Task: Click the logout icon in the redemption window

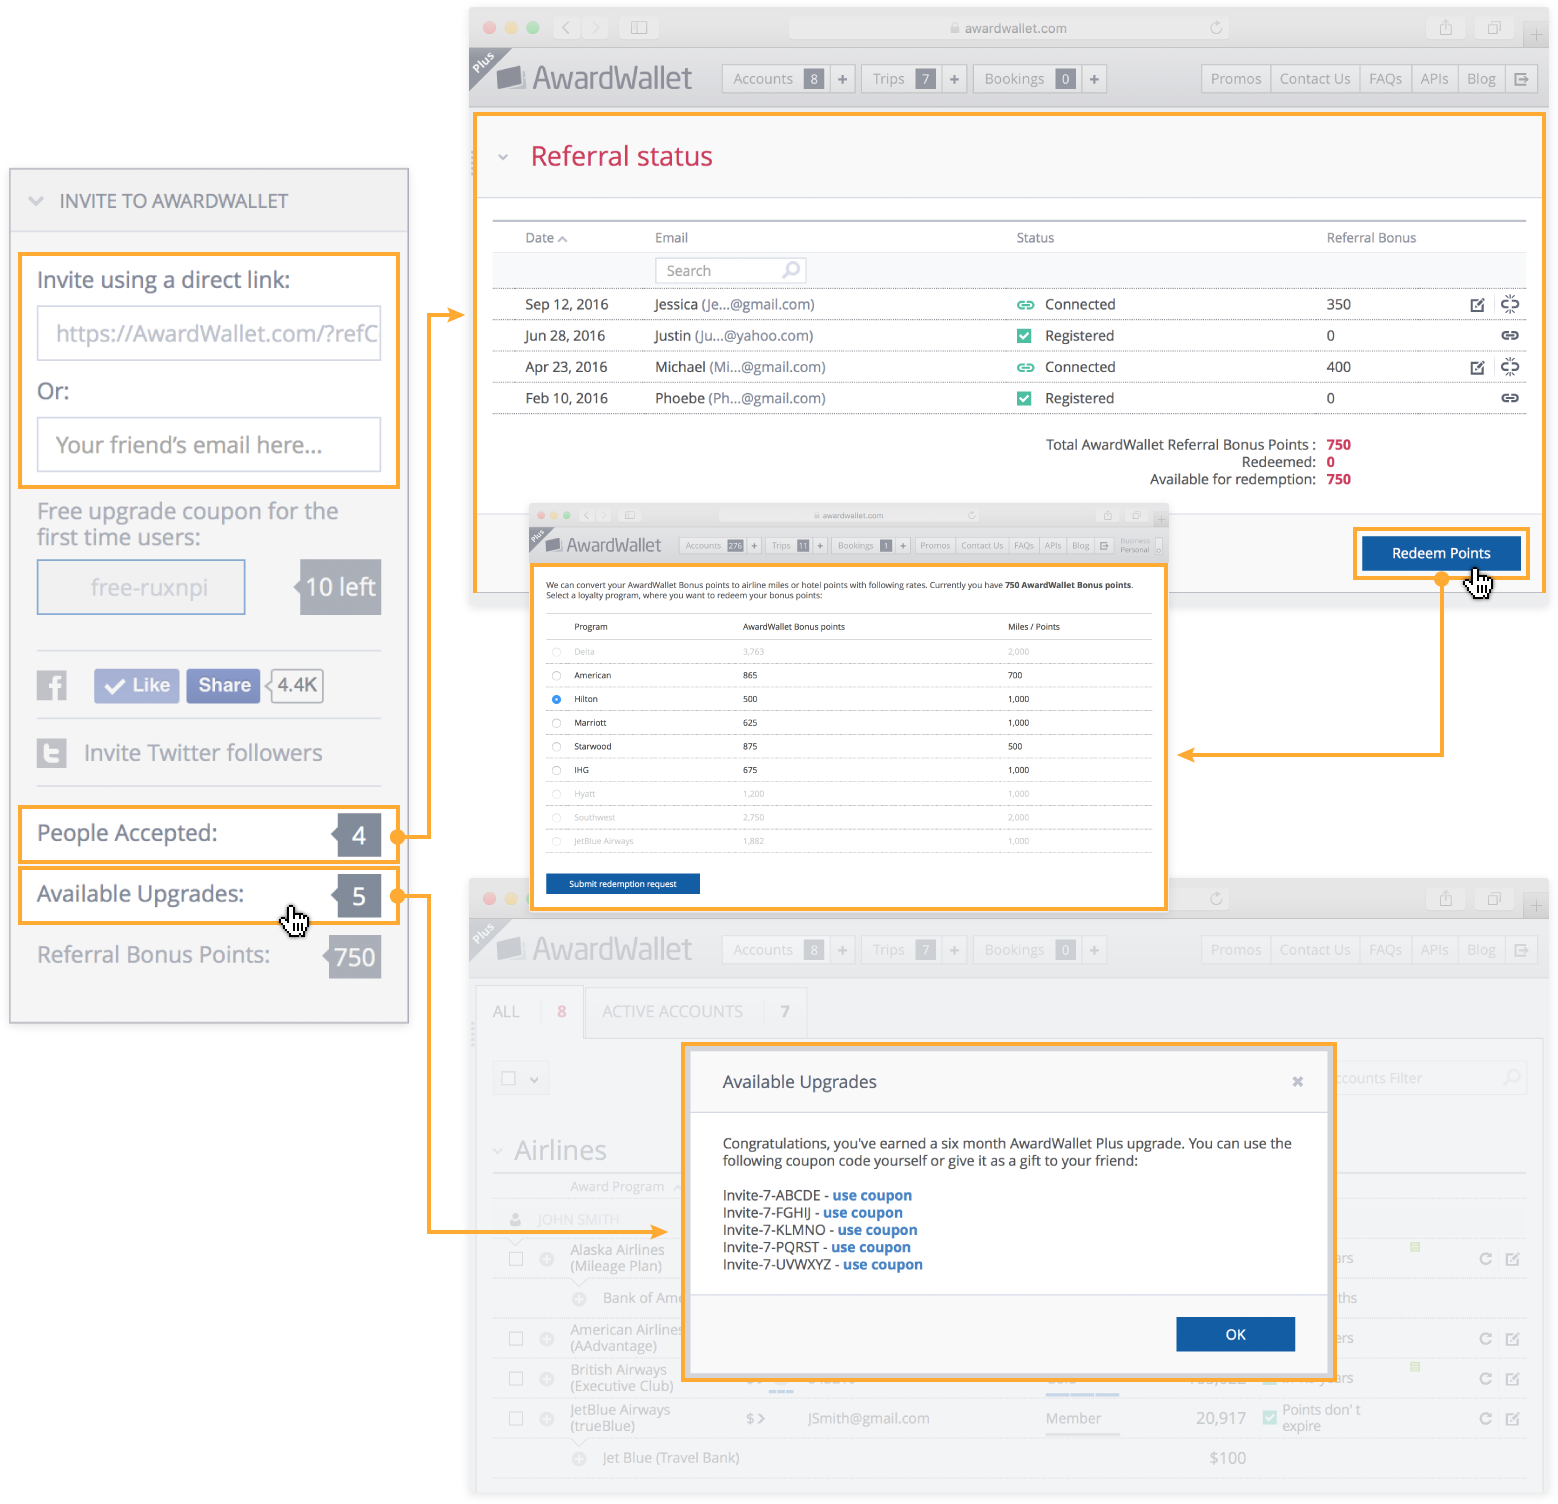Action: pos(1104,546)
